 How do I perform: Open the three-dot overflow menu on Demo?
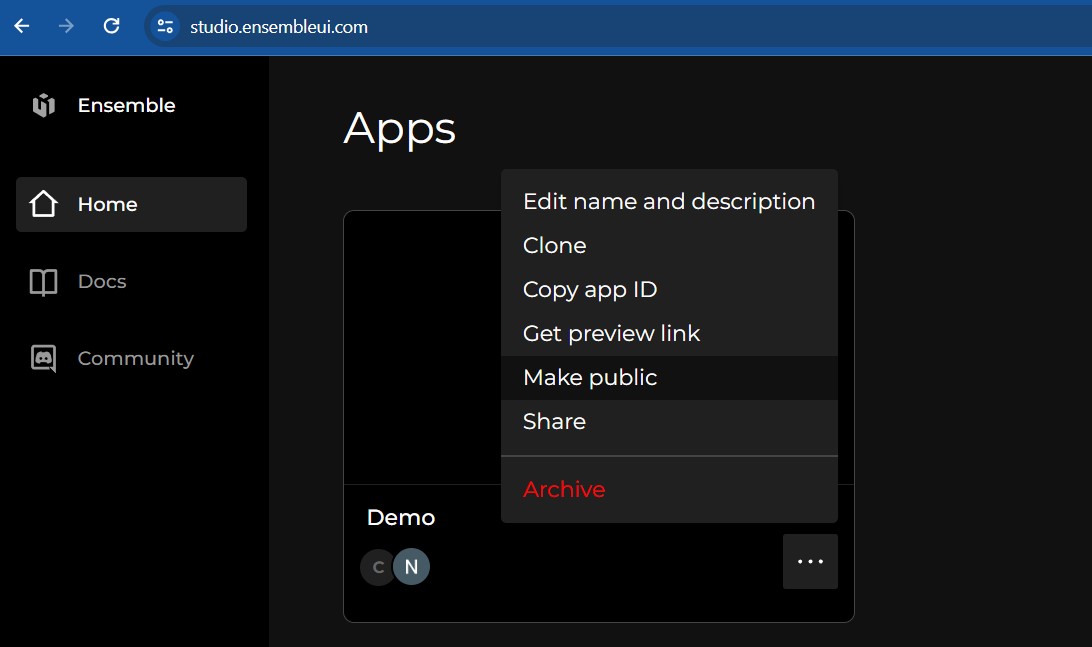(809, 561)
